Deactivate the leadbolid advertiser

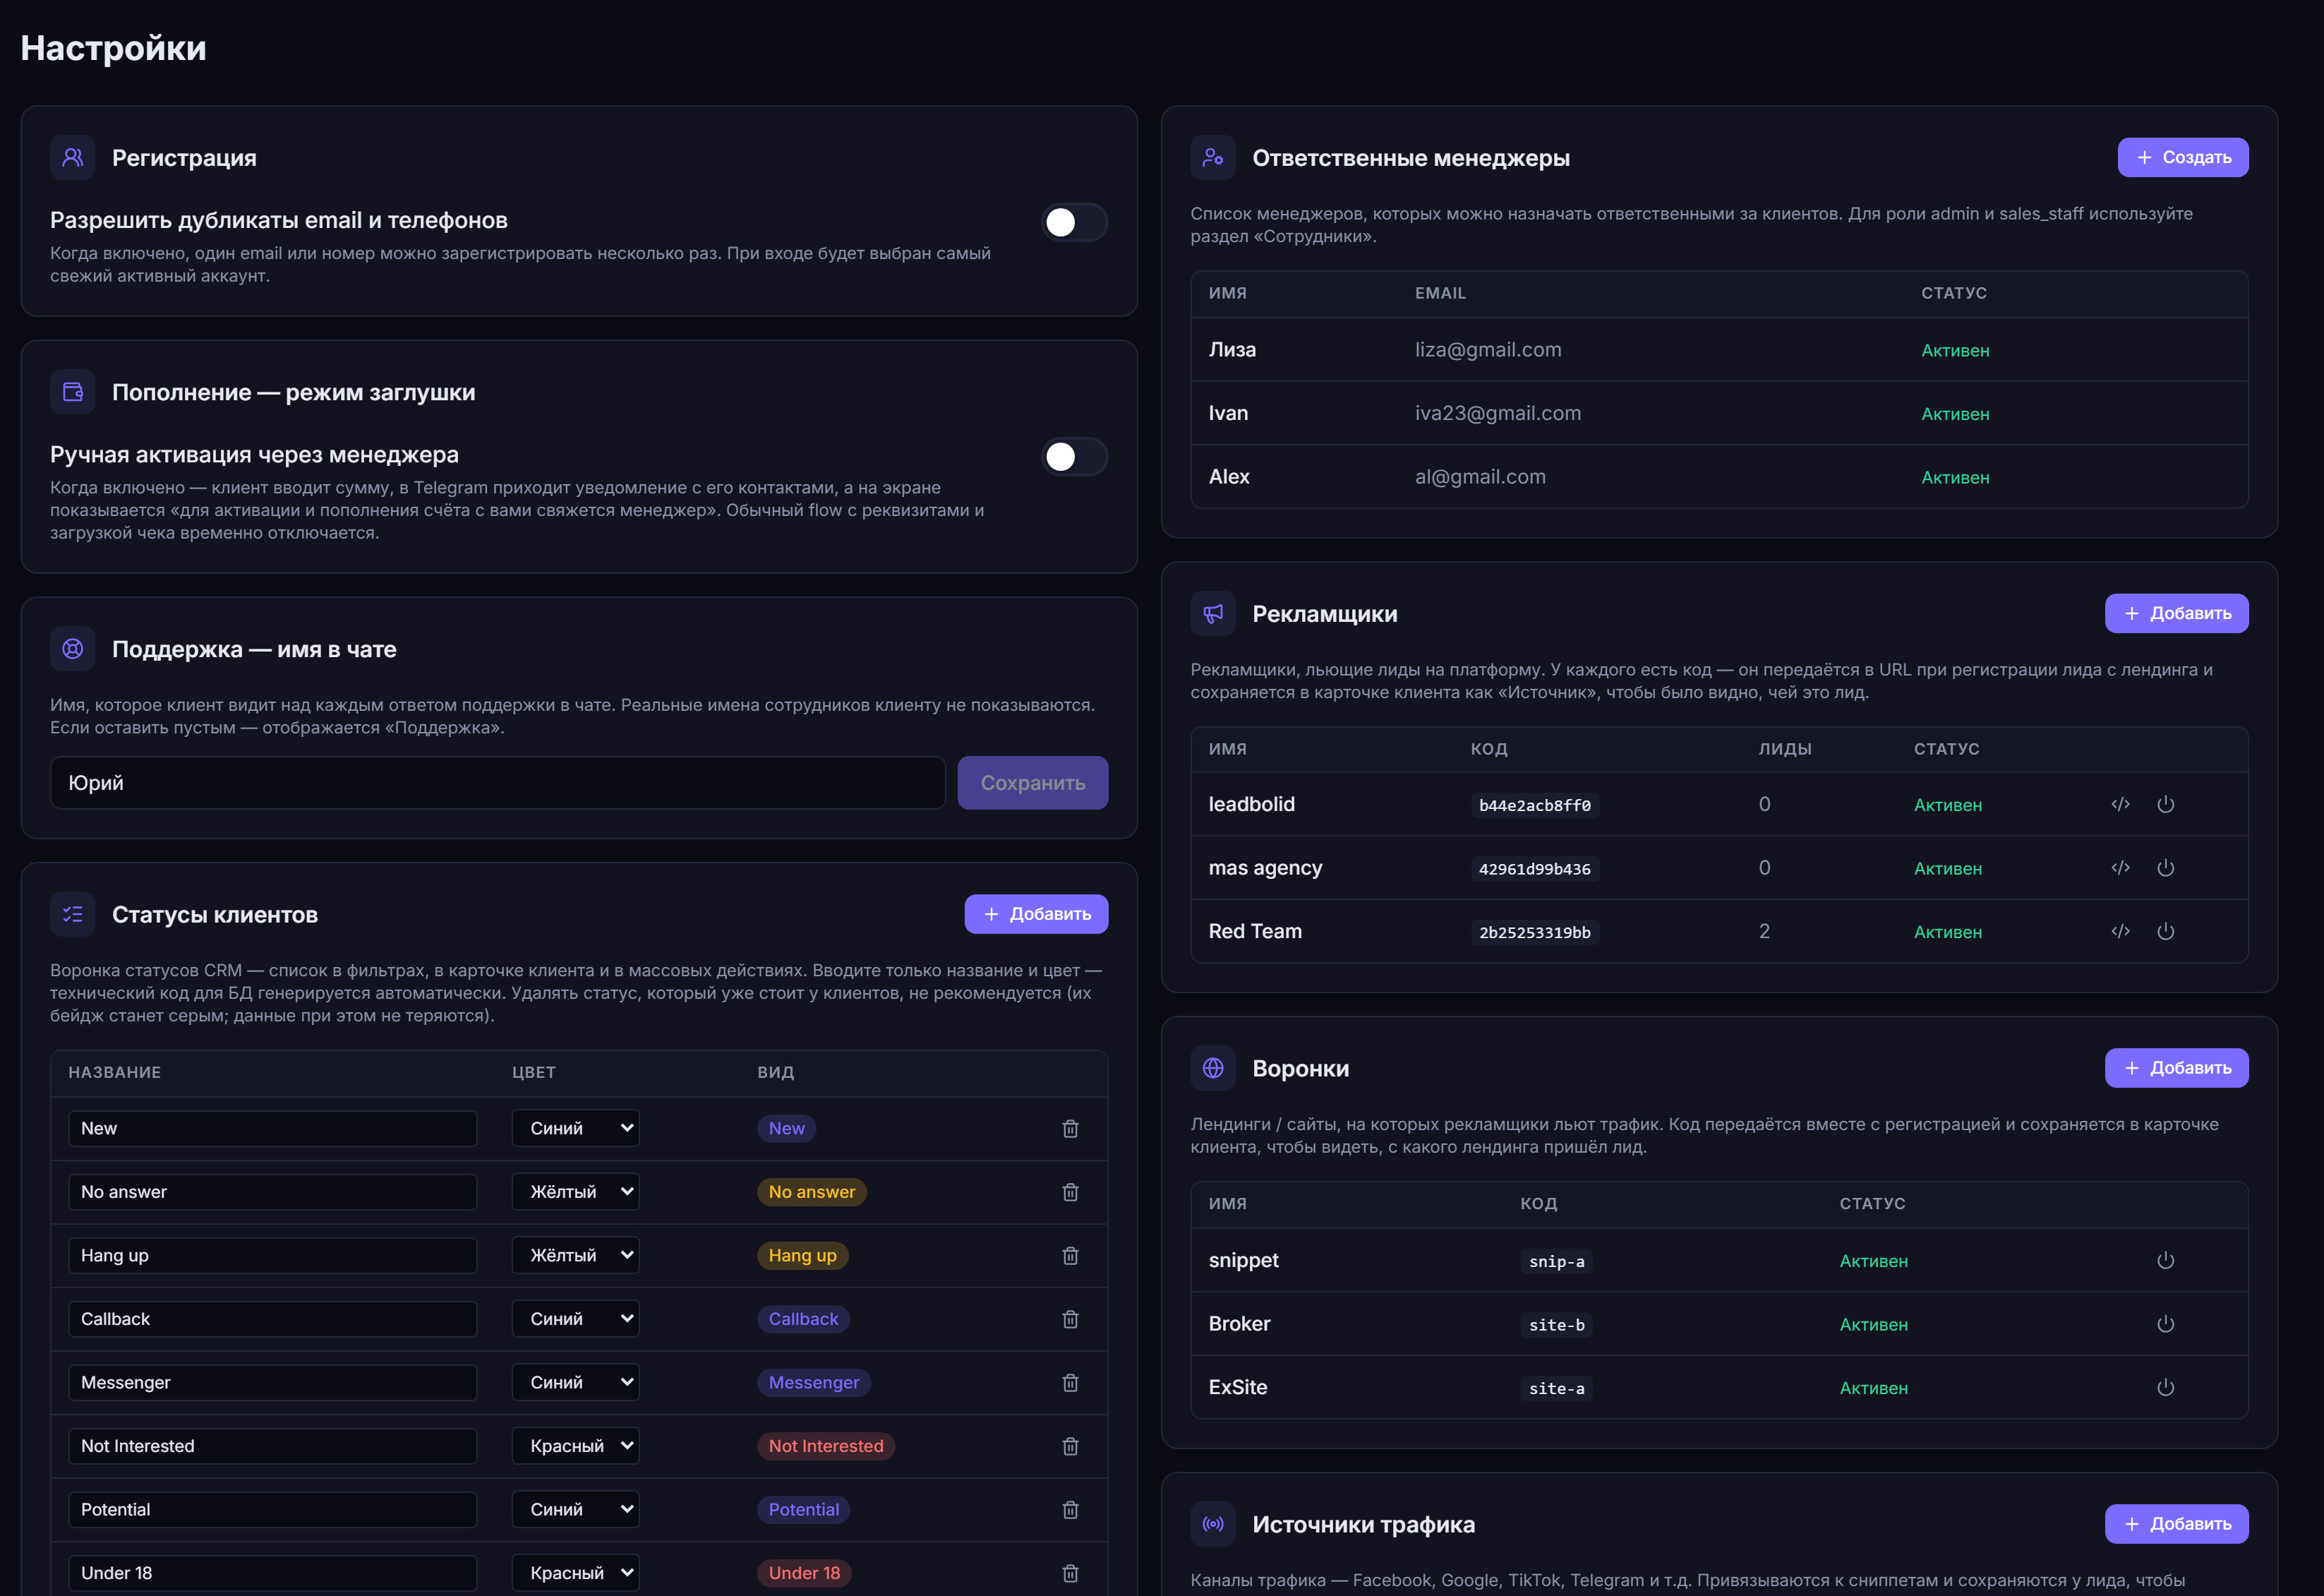2165,804
